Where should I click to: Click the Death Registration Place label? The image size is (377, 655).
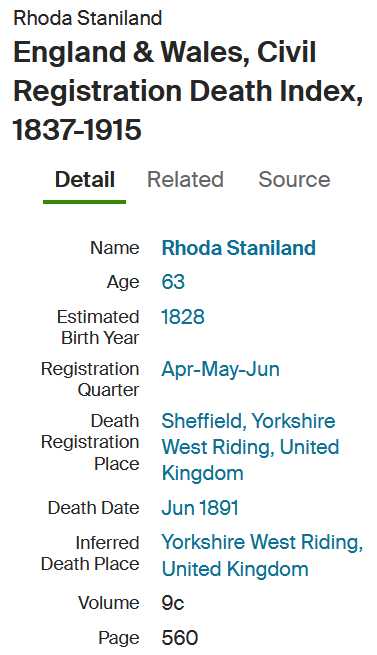[x=90, y=442]
